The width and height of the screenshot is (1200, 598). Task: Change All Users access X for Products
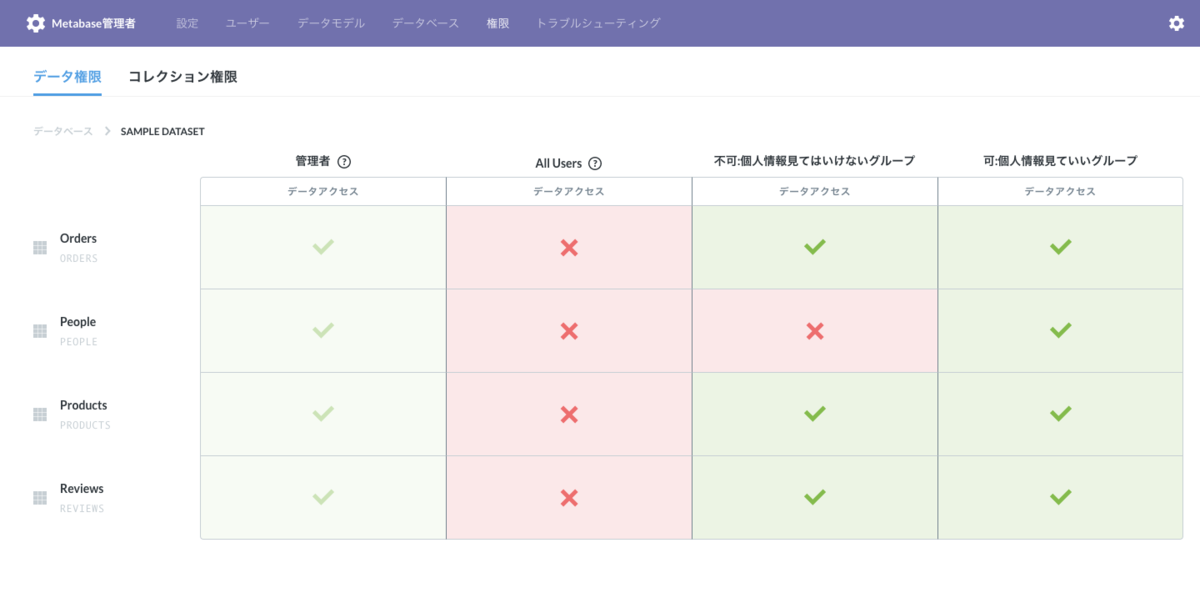[x=569, y=414]
